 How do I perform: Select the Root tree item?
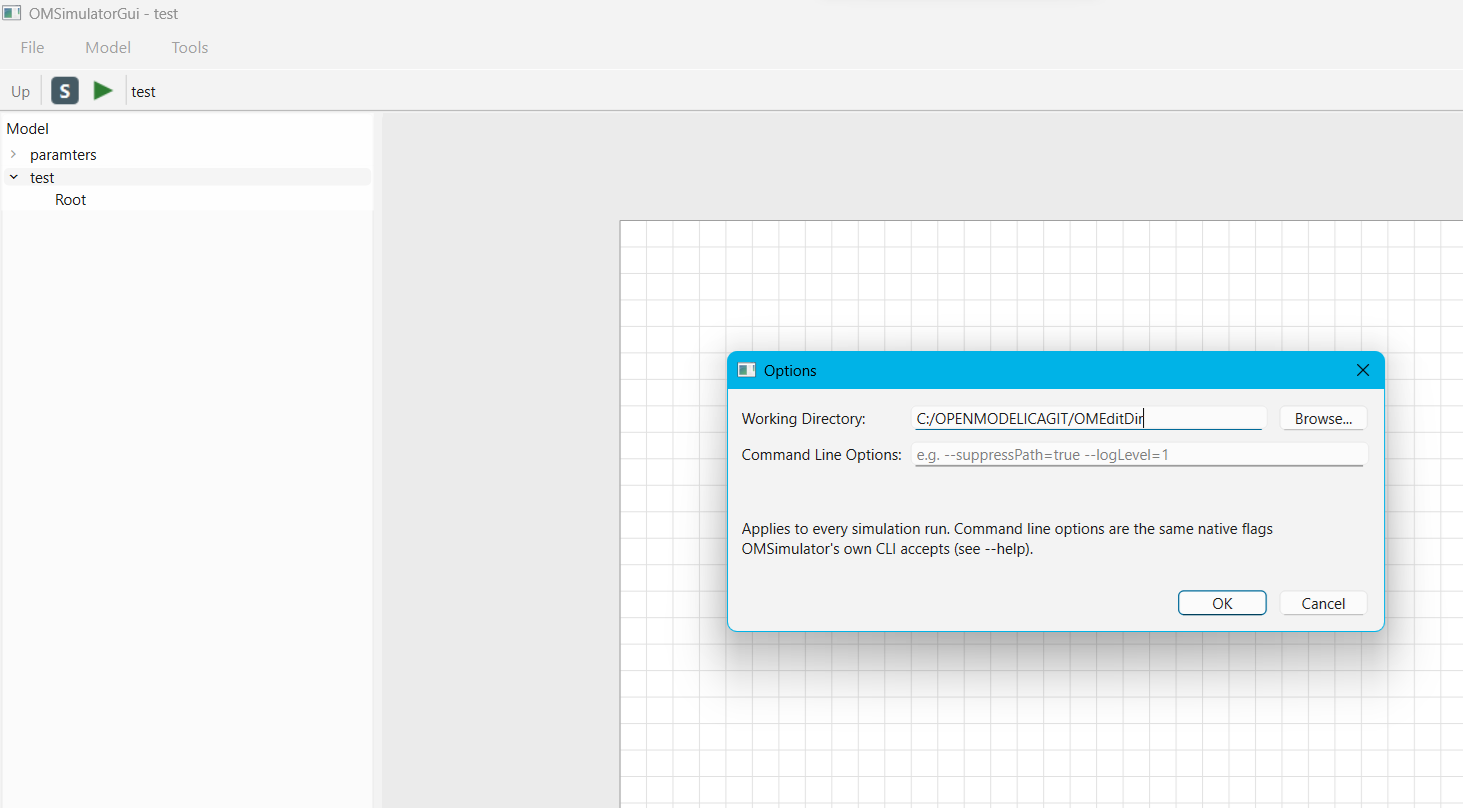[x=70, y=200]
